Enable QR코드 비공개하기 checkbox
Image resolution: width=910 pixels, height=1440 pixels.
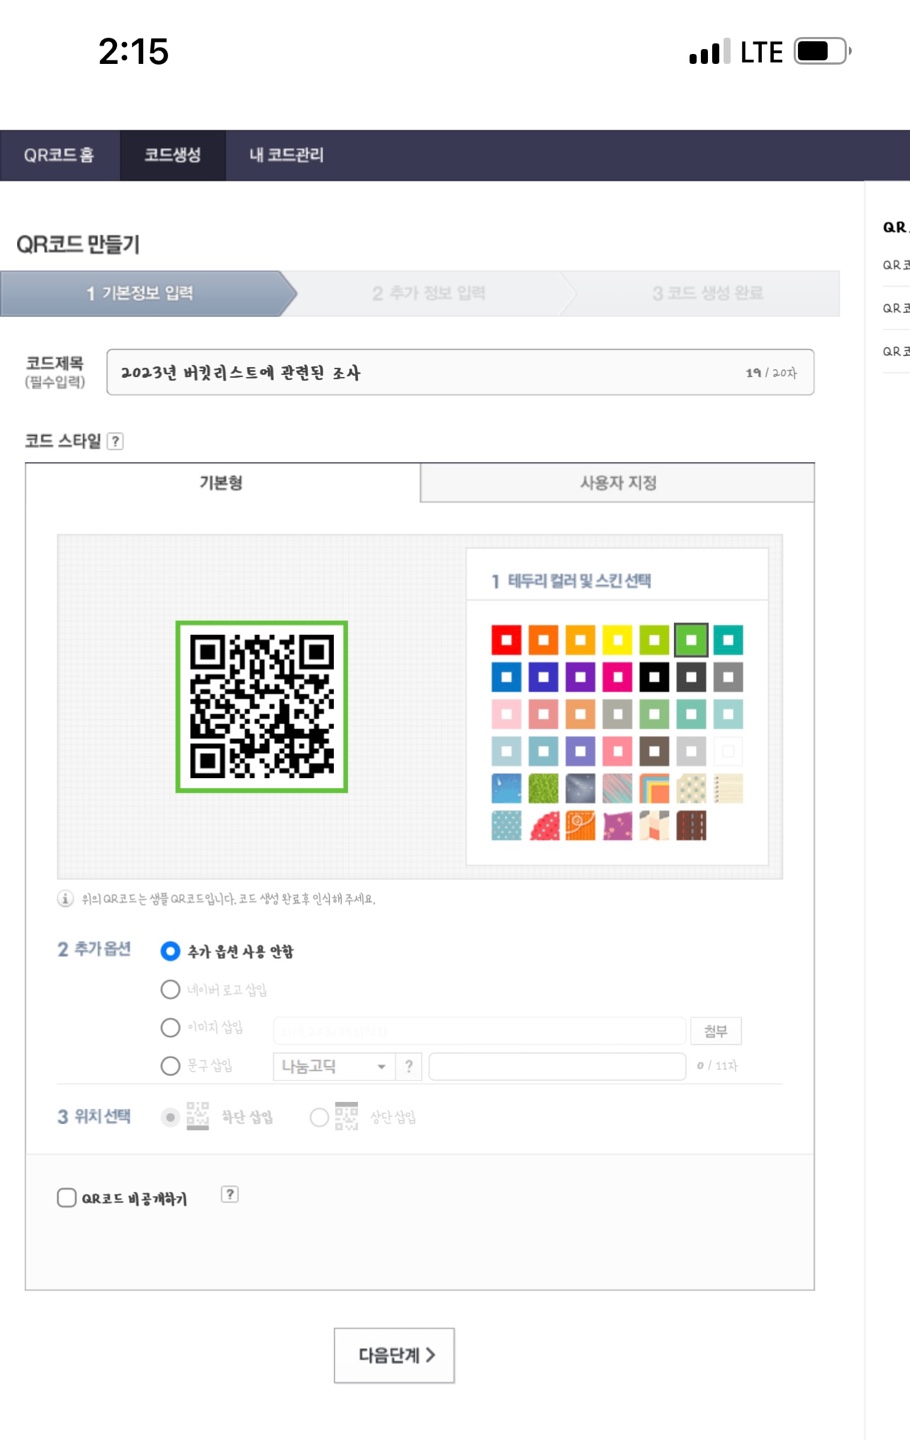click(67, 1197)
